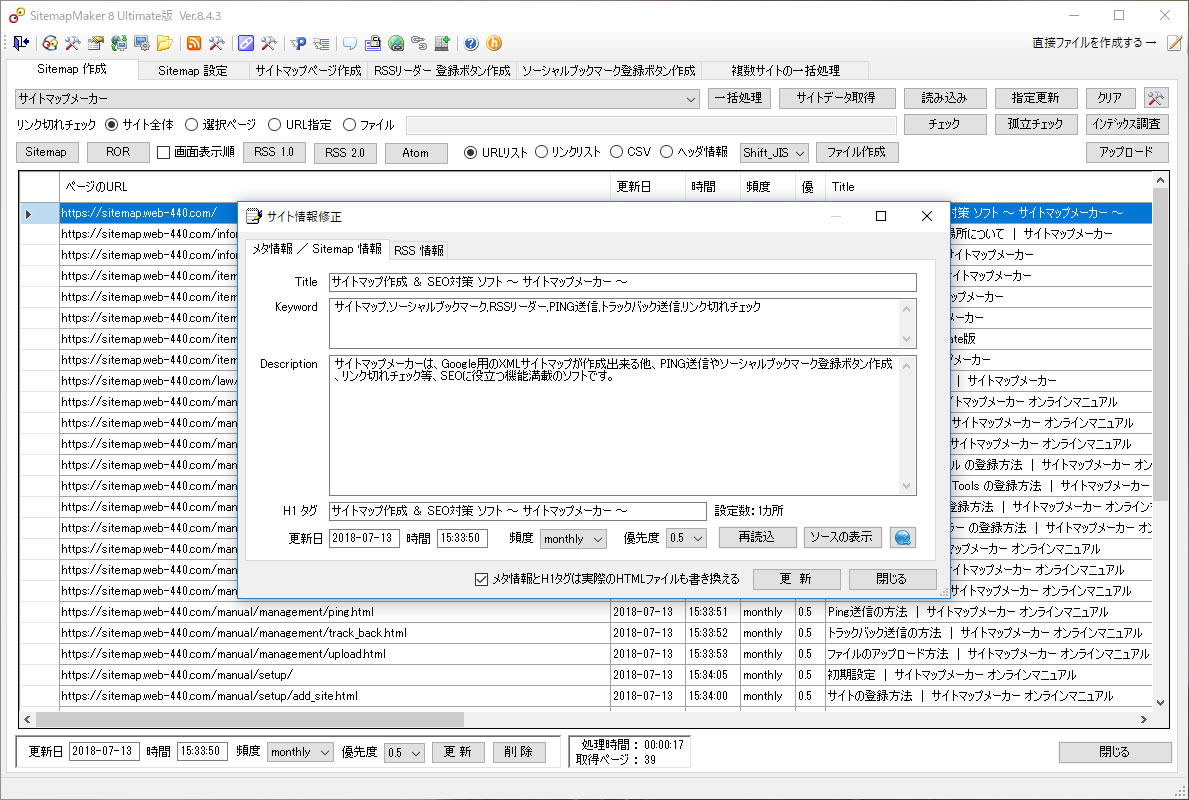Switch to 複数サイトの一括処理 tab
Image resolution: width=1189 pixels, height=800 pixels.
(x=785, y=71)
